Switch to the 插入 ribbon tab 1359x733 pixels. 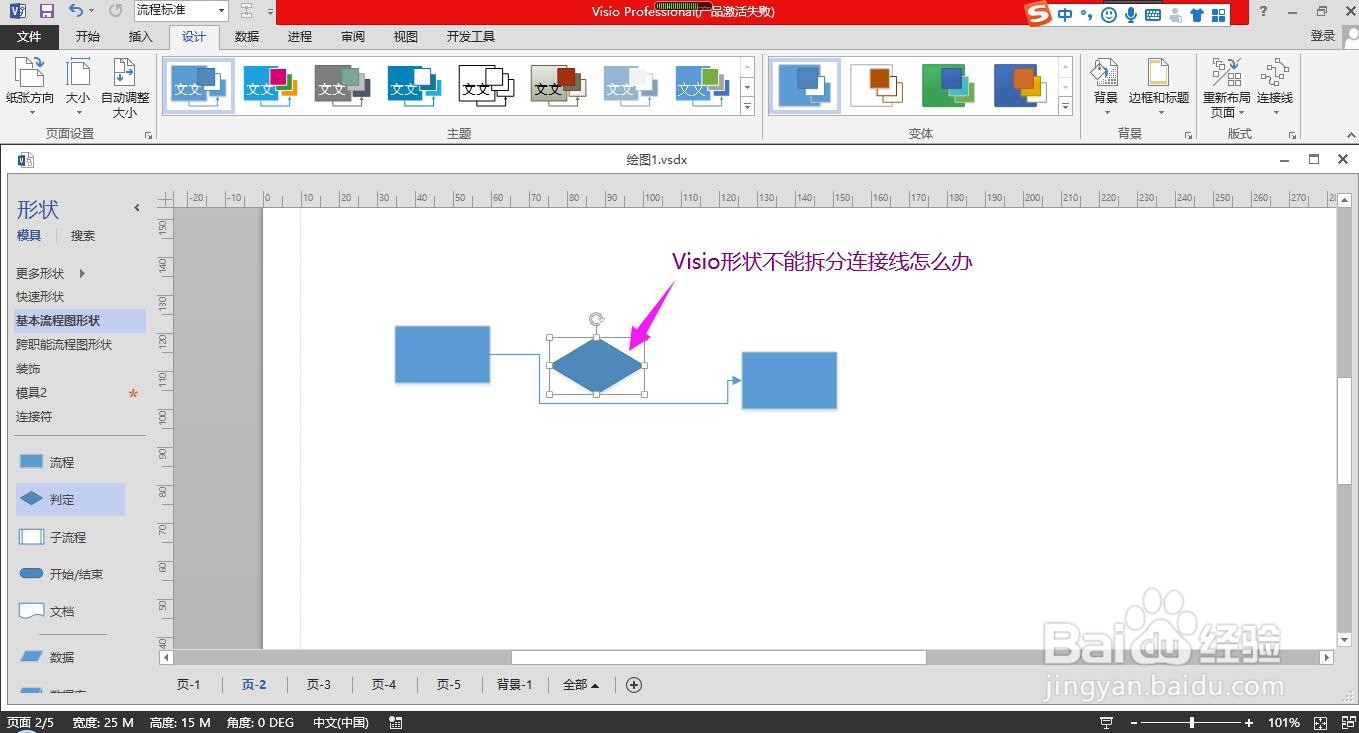click(x=141, y=36)
